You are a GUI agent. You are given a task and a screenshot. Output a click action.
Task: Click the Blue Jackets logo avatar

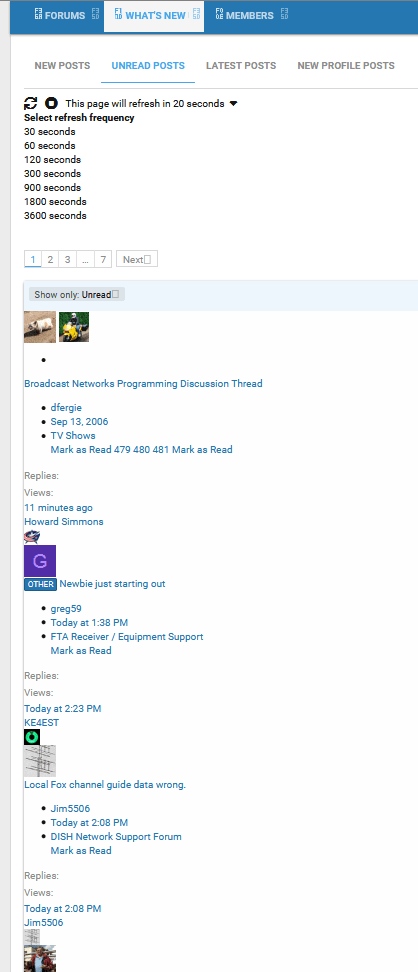click(32, 537)
